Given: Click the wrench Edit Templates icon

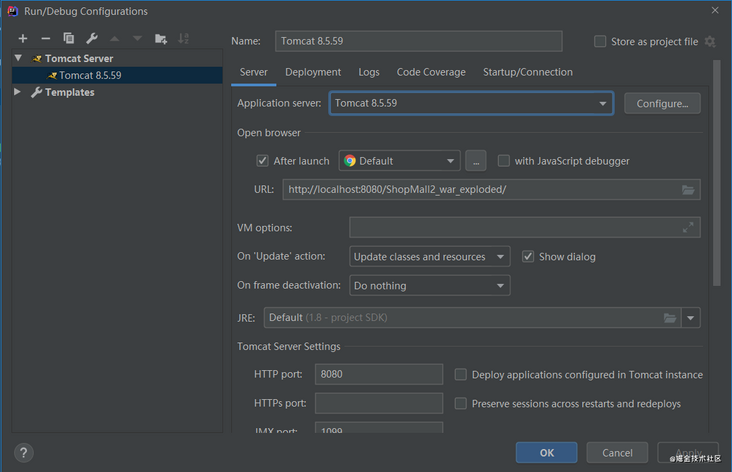Looking at the screenshot, I should [91, 38].
